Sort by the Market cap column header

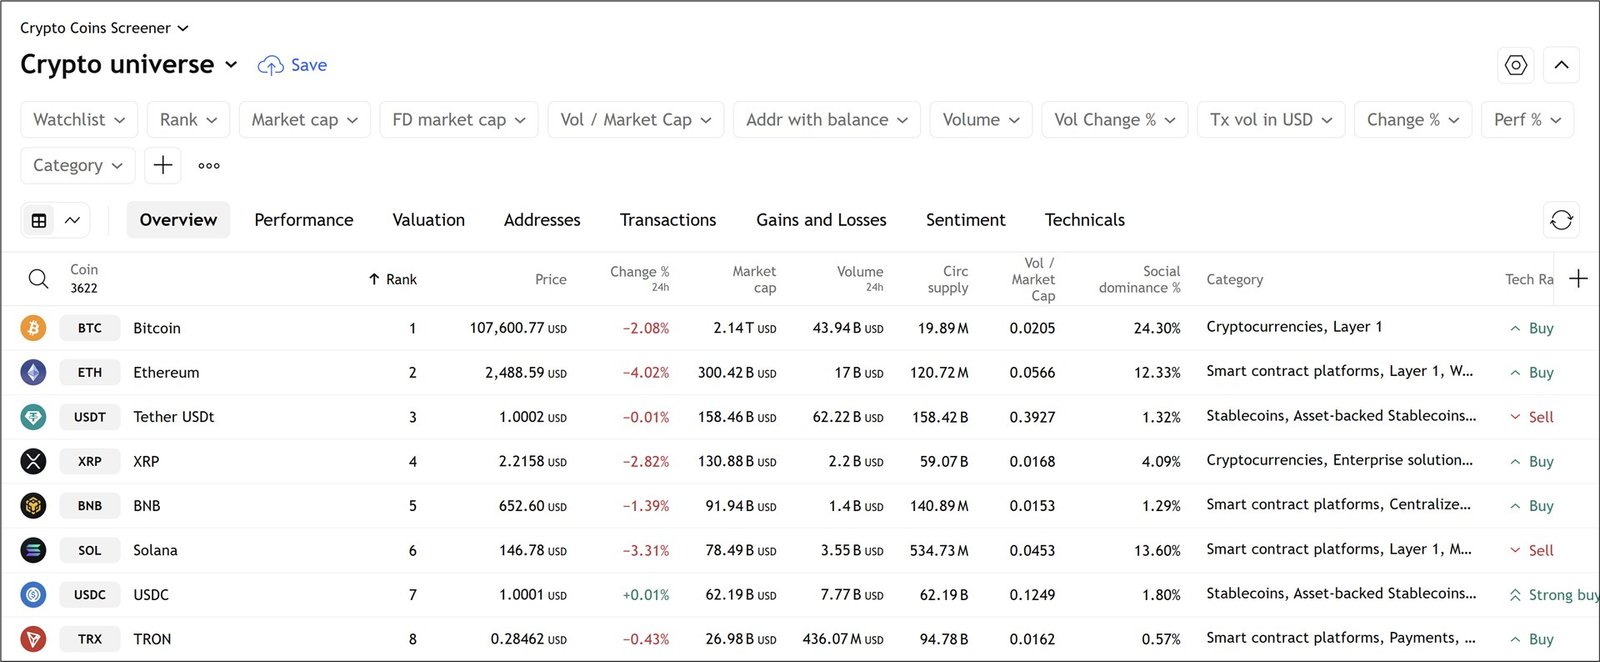754,279
